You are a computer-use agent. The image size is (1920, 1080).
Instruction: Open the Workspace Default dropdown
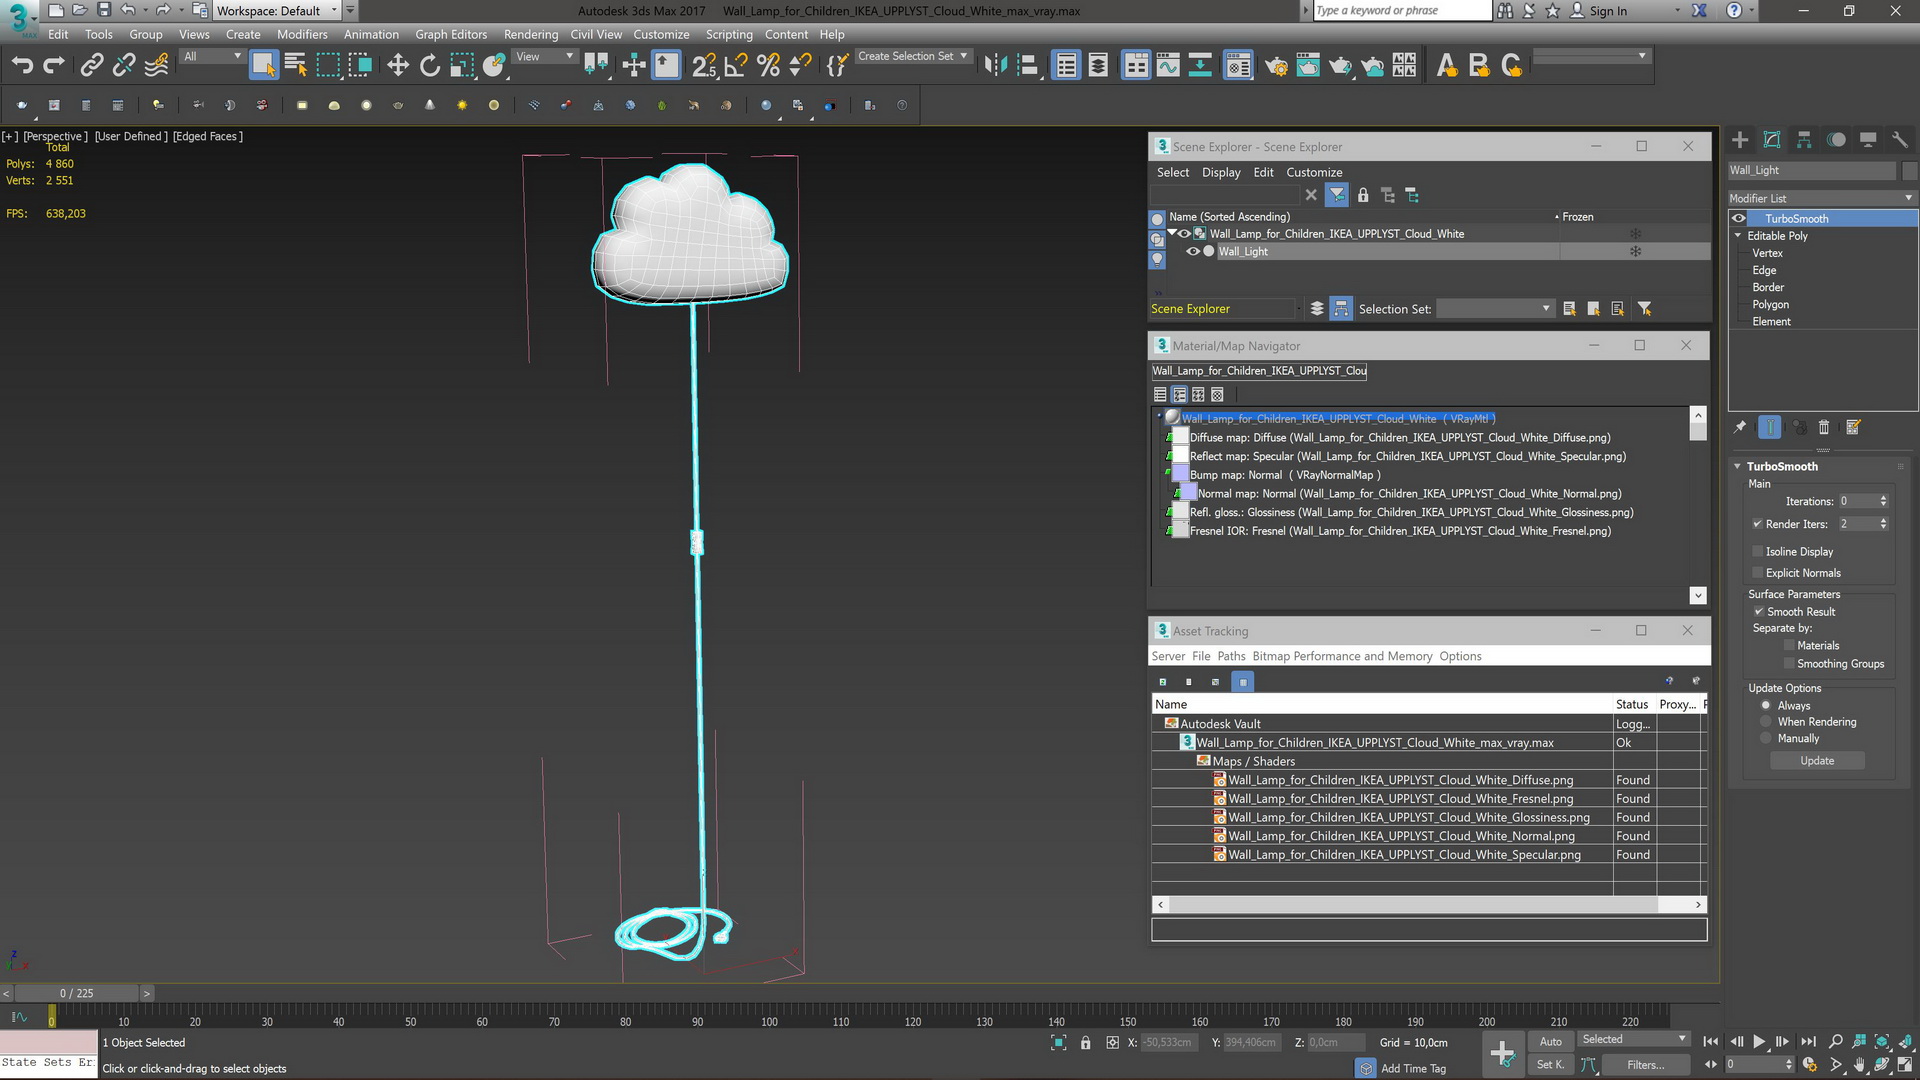[x=277, y=11]
